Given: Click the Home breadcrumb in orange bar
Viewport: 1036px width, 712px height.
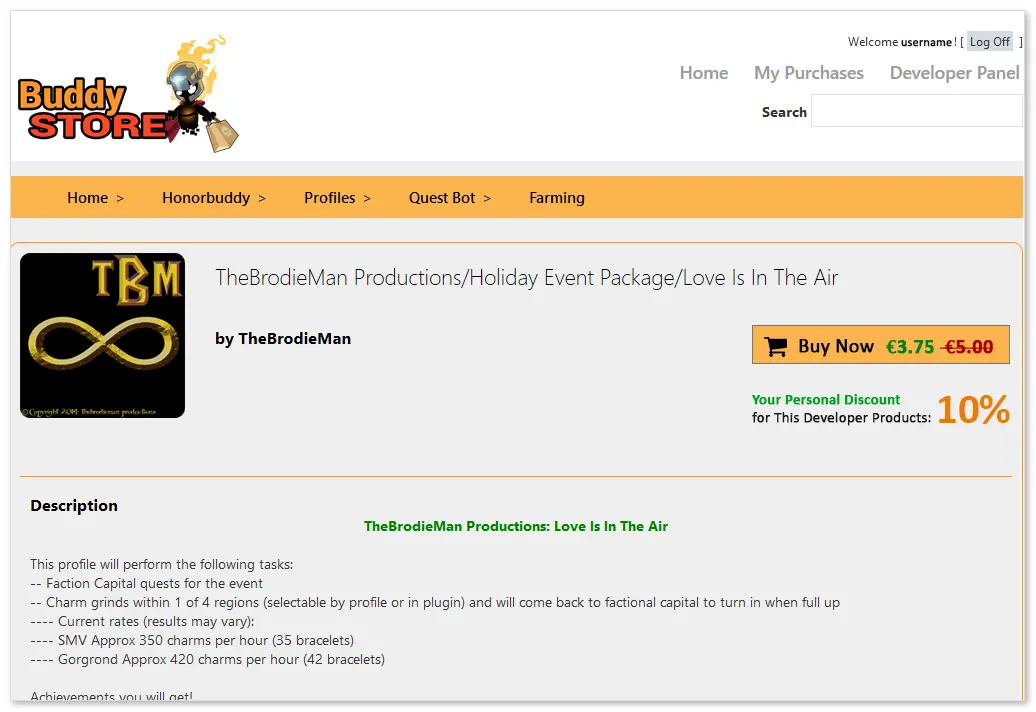Looking at the screenshot, I should 87,197.
